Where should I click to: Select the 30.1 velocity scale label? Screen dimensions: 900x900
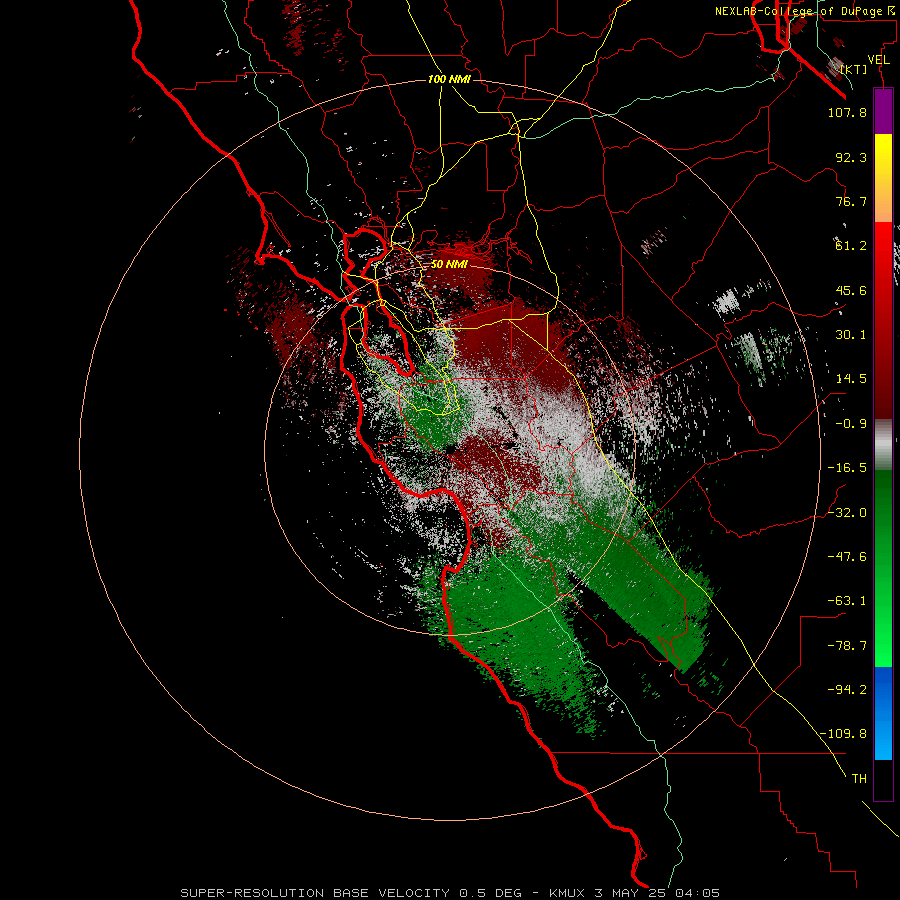click(851, 335)
